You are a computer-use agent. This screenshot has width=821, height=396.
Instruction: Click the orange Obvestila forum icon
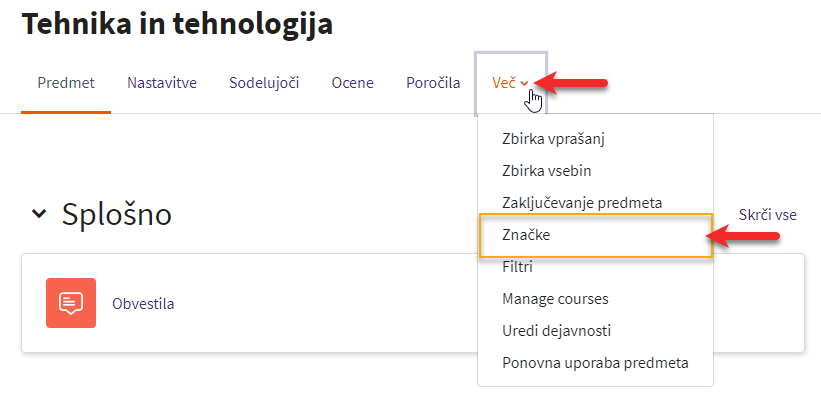[x=71, y=303]
